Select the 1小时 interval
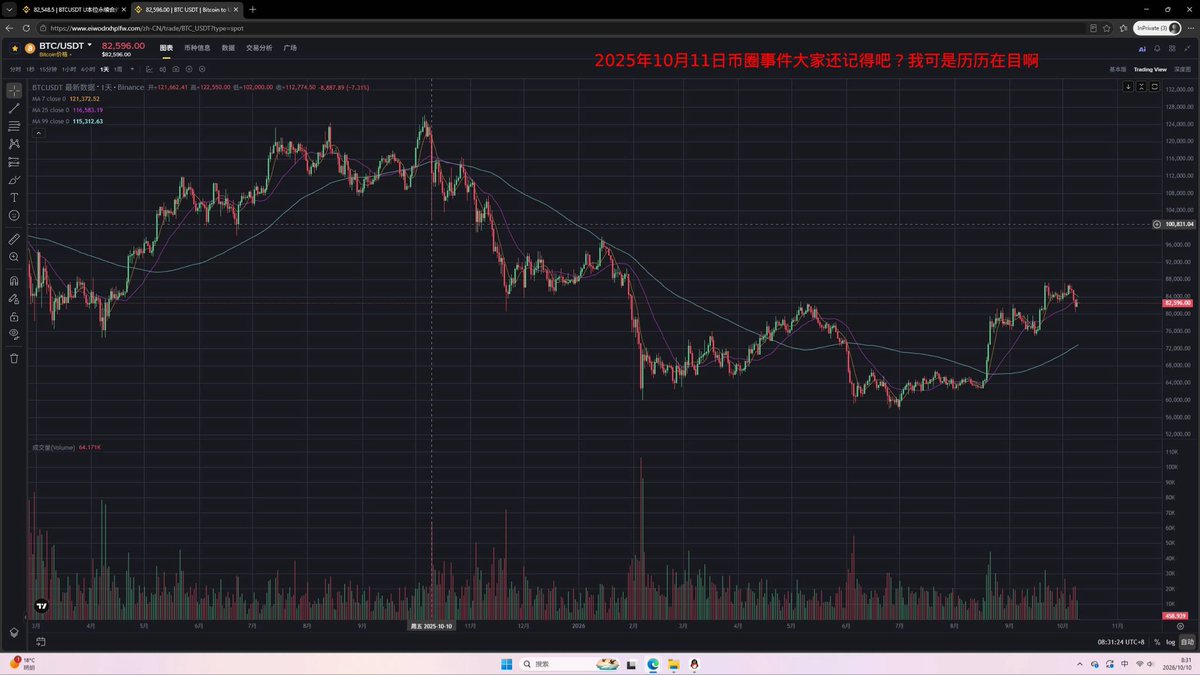Viewport: 1200px width, 675px height. pos(69,69)
